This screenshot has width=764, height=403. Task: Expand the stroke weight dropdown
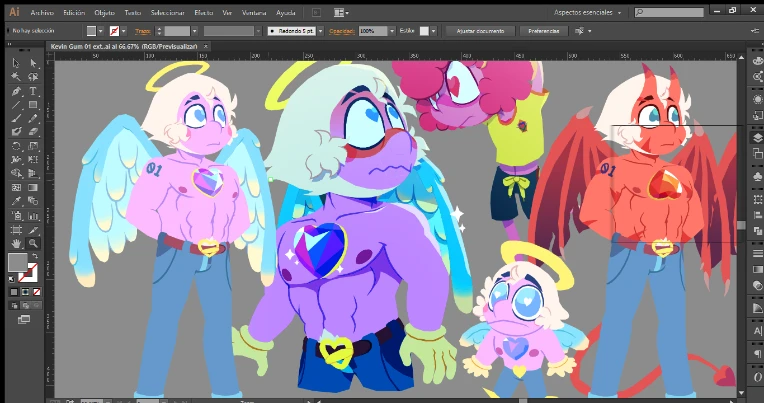coord(194,31)
